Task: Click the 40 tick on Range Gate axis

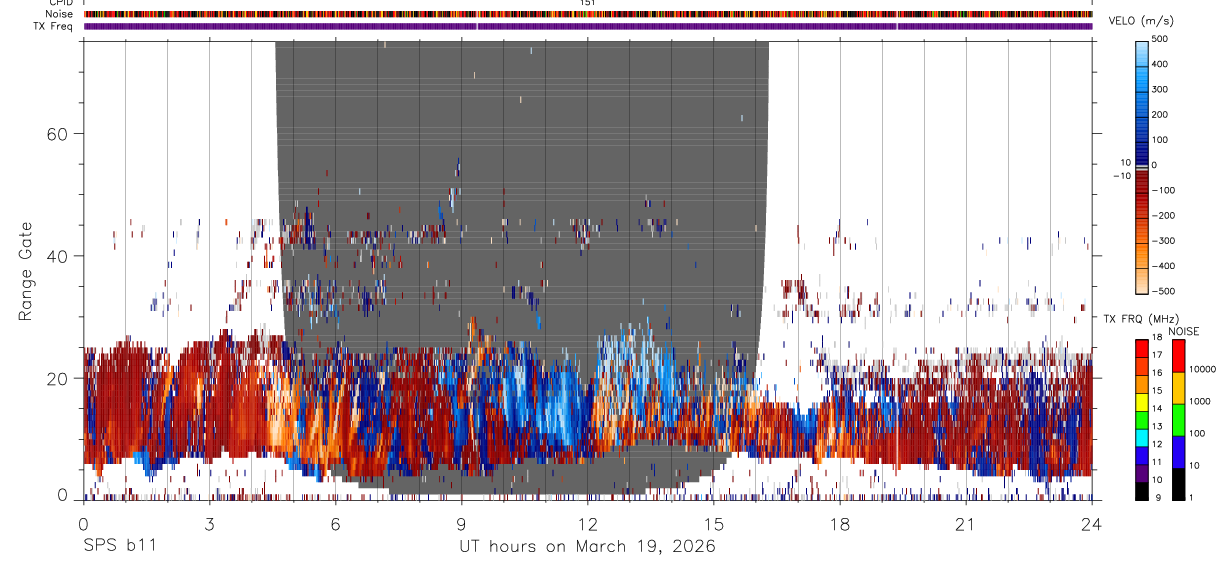Action: pyautogui.click(x=57, y=256)
